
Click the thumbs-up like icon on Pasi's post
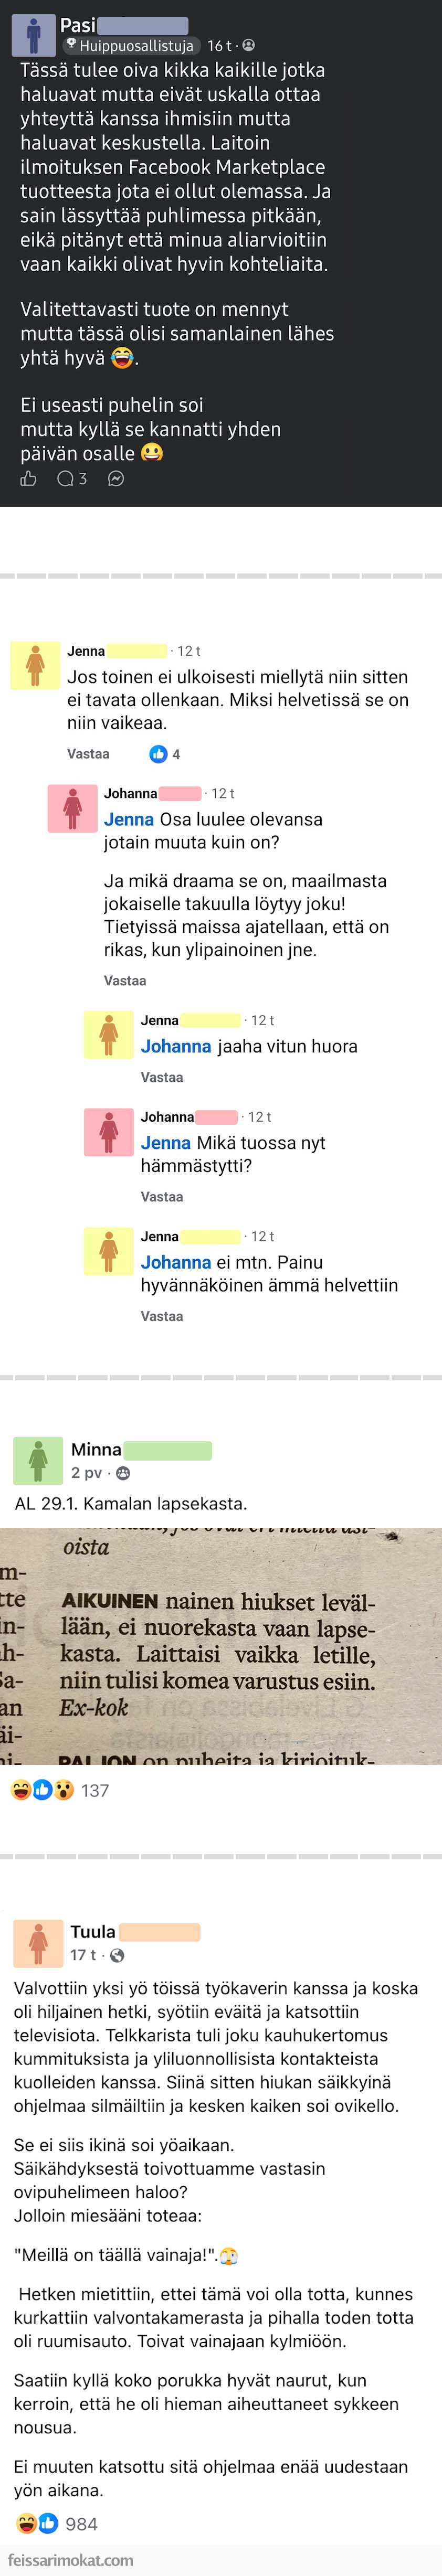(x=29, y=478)
